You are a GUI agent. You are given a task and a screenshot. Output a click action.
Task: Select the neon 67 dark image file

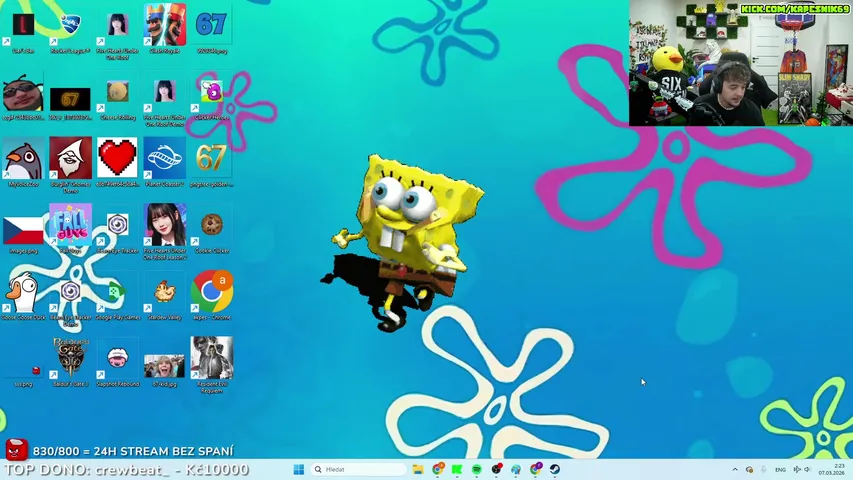pyautogui.click(x=70, y=101)
